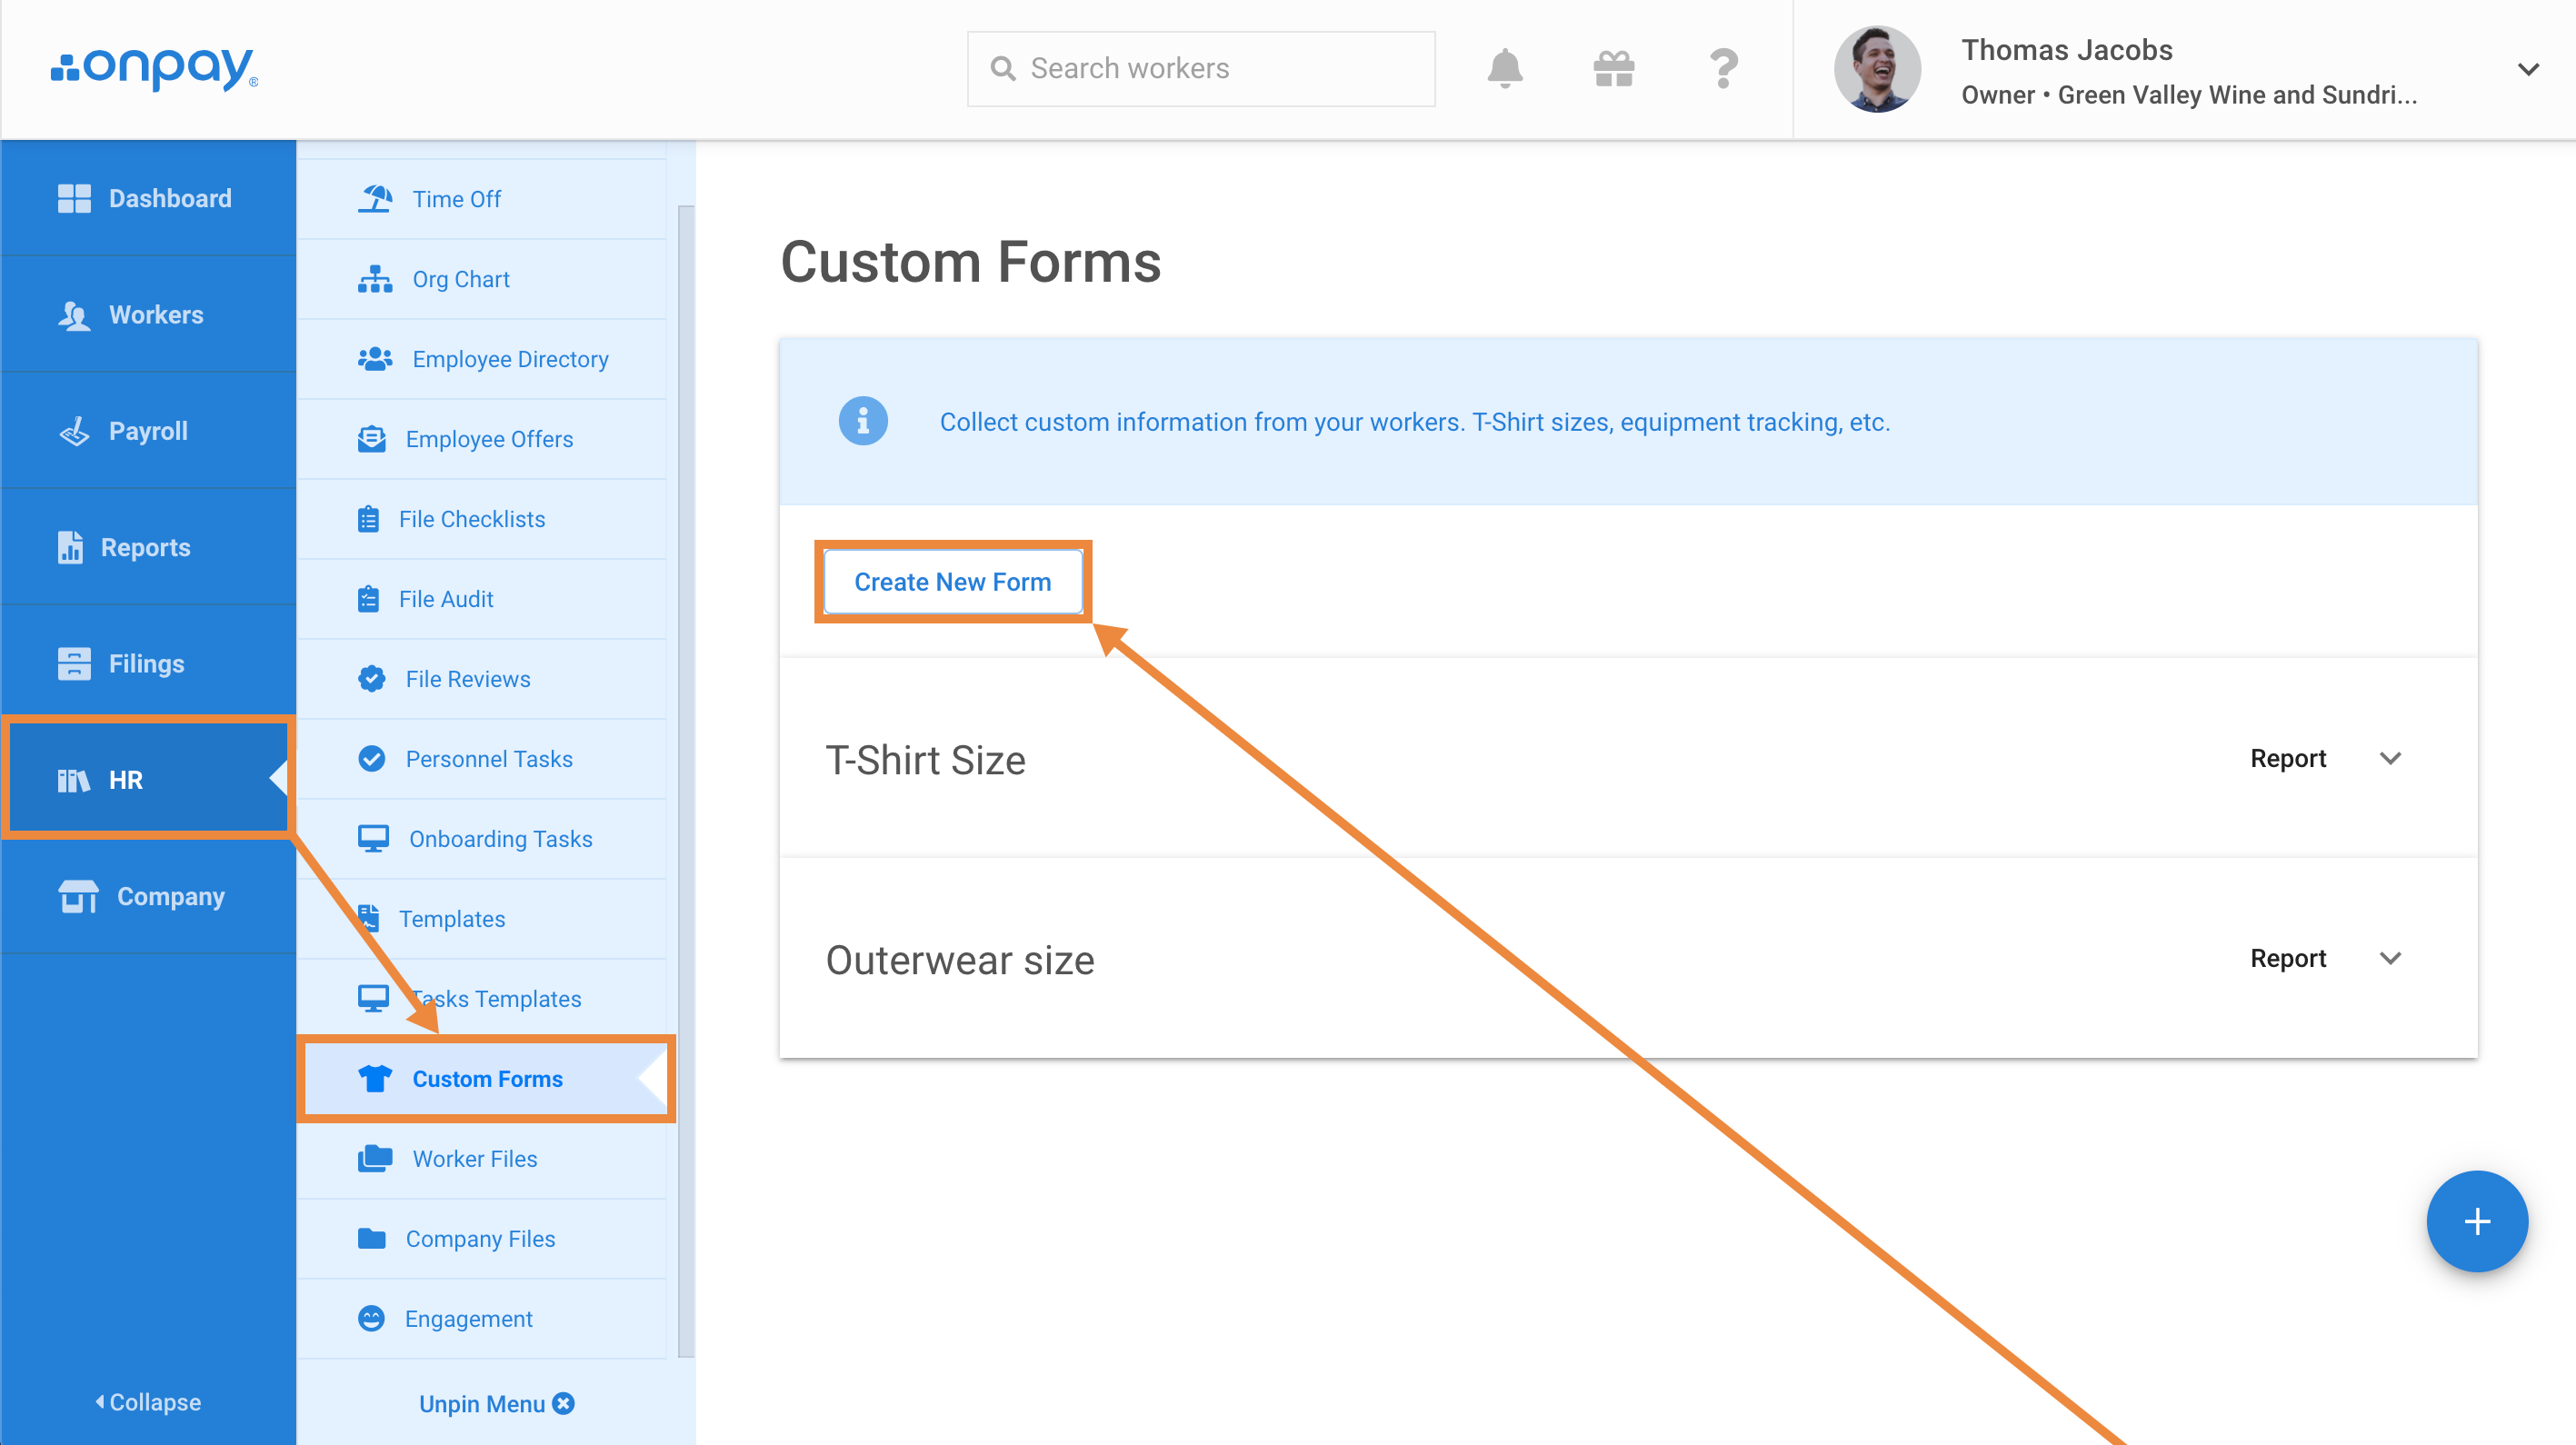Click the HR books icon
Image resolution: width=2576 pixels, height=1445 pixels.
pyautogui.click(x=74, y=780)
